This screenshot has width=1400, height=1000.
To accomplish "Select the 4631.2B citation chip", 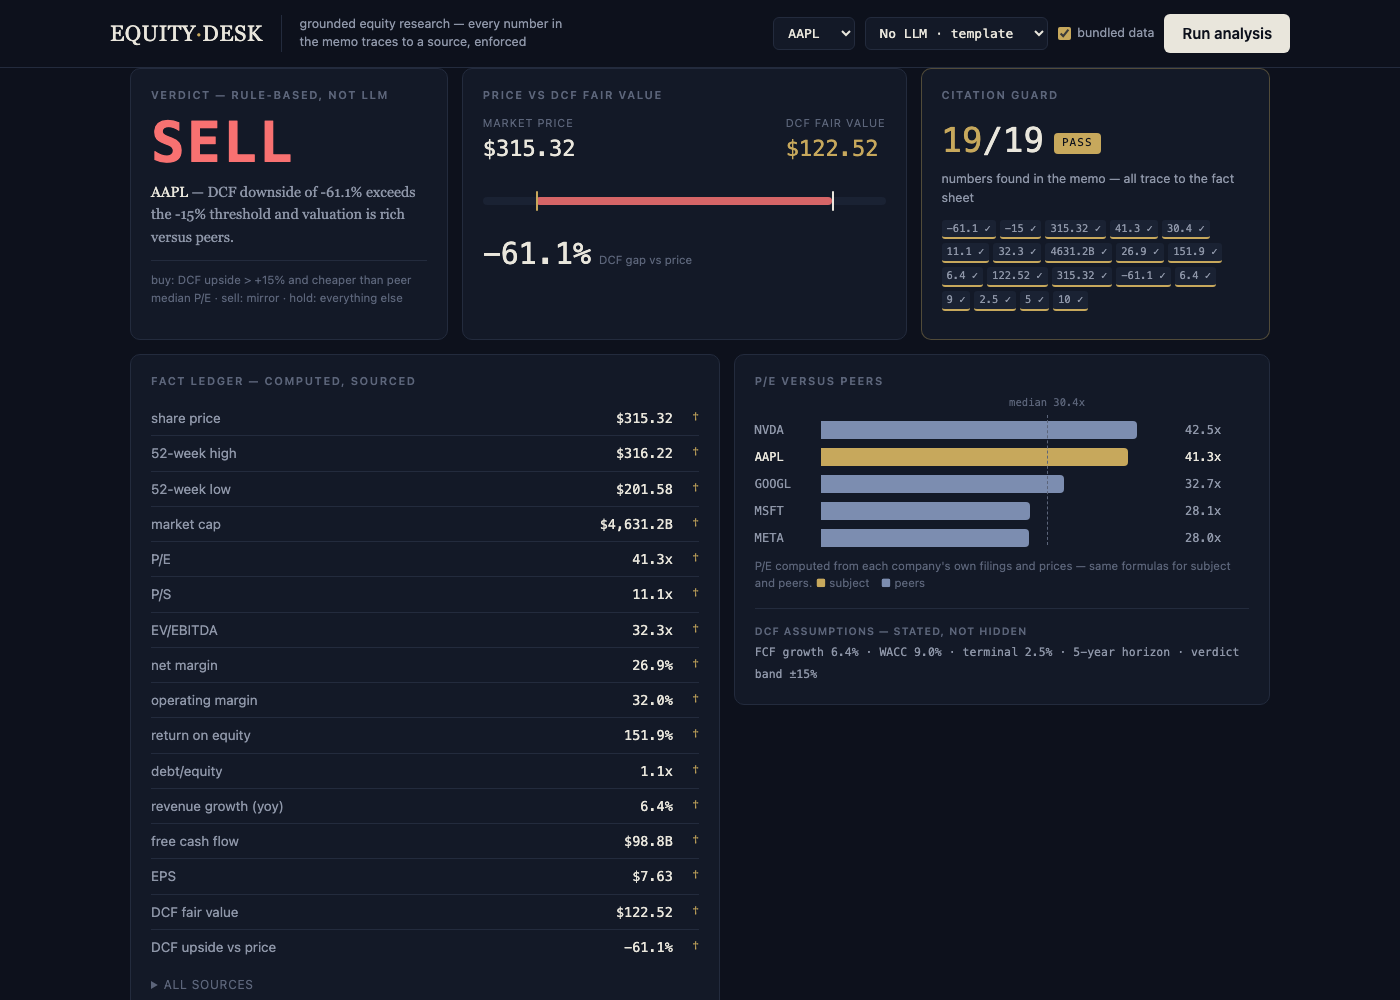I will 1078,252.
